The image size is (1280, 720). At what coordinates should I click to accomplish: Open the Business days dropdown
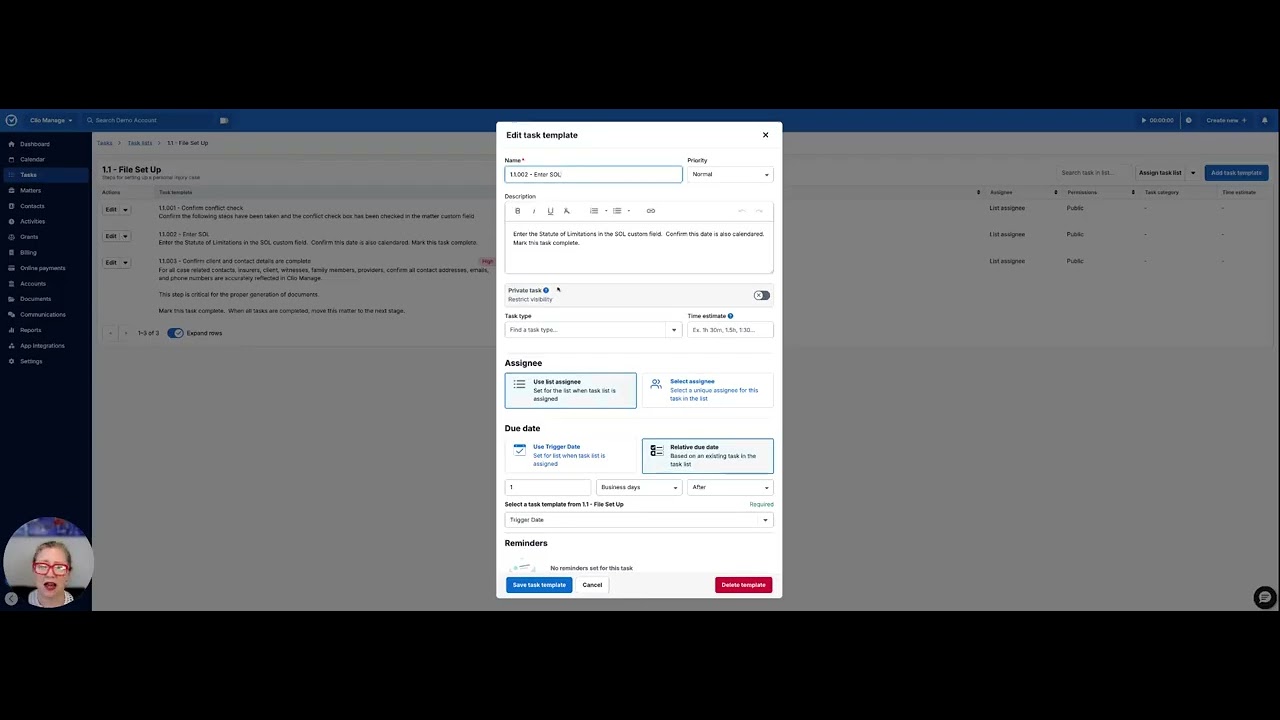(x=639, y=487)
